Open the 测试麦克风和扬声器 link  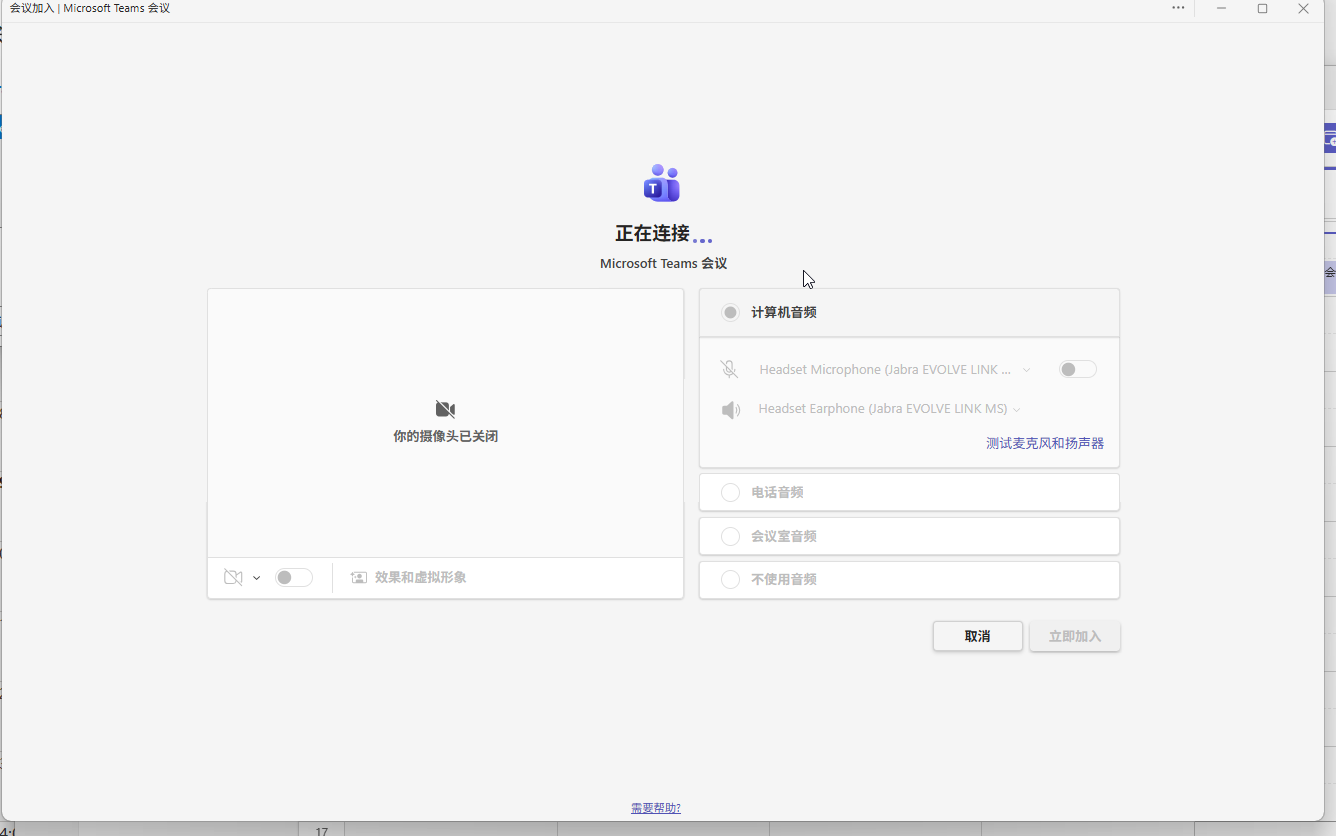coord(1045,443)
